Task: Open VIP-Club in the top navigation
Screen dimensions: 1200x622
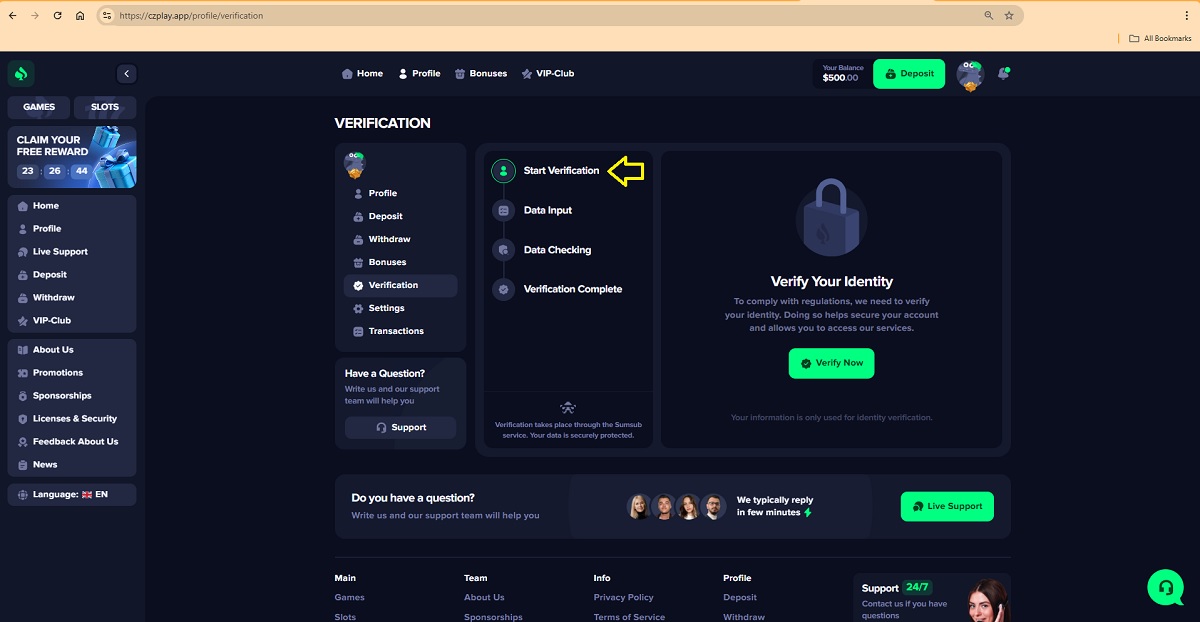Action: [x=547, y=74]
